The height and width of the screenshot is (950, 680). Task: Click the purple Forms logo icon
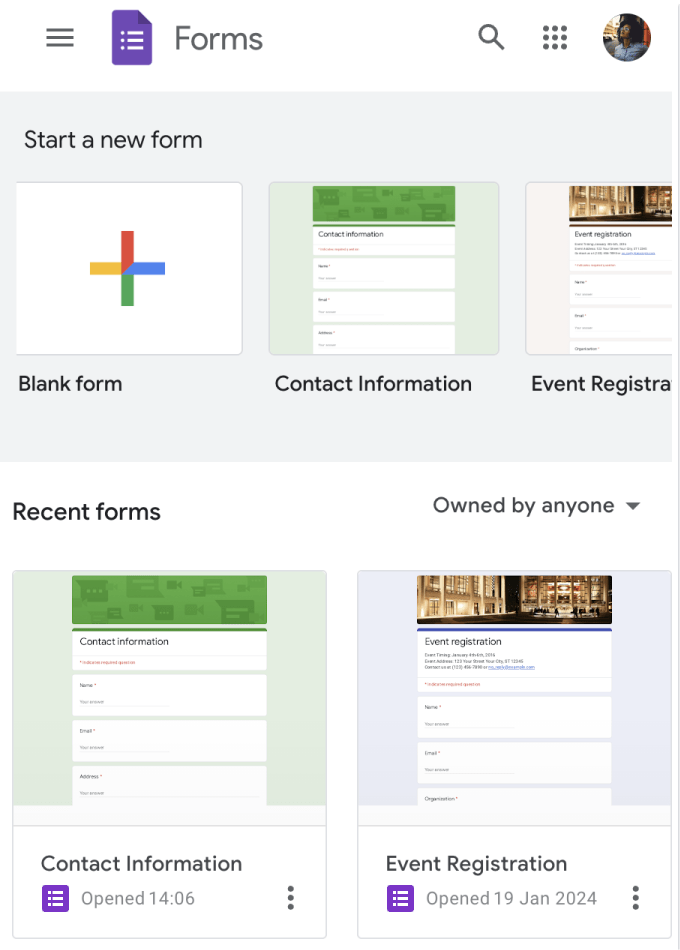coord(131,39)
